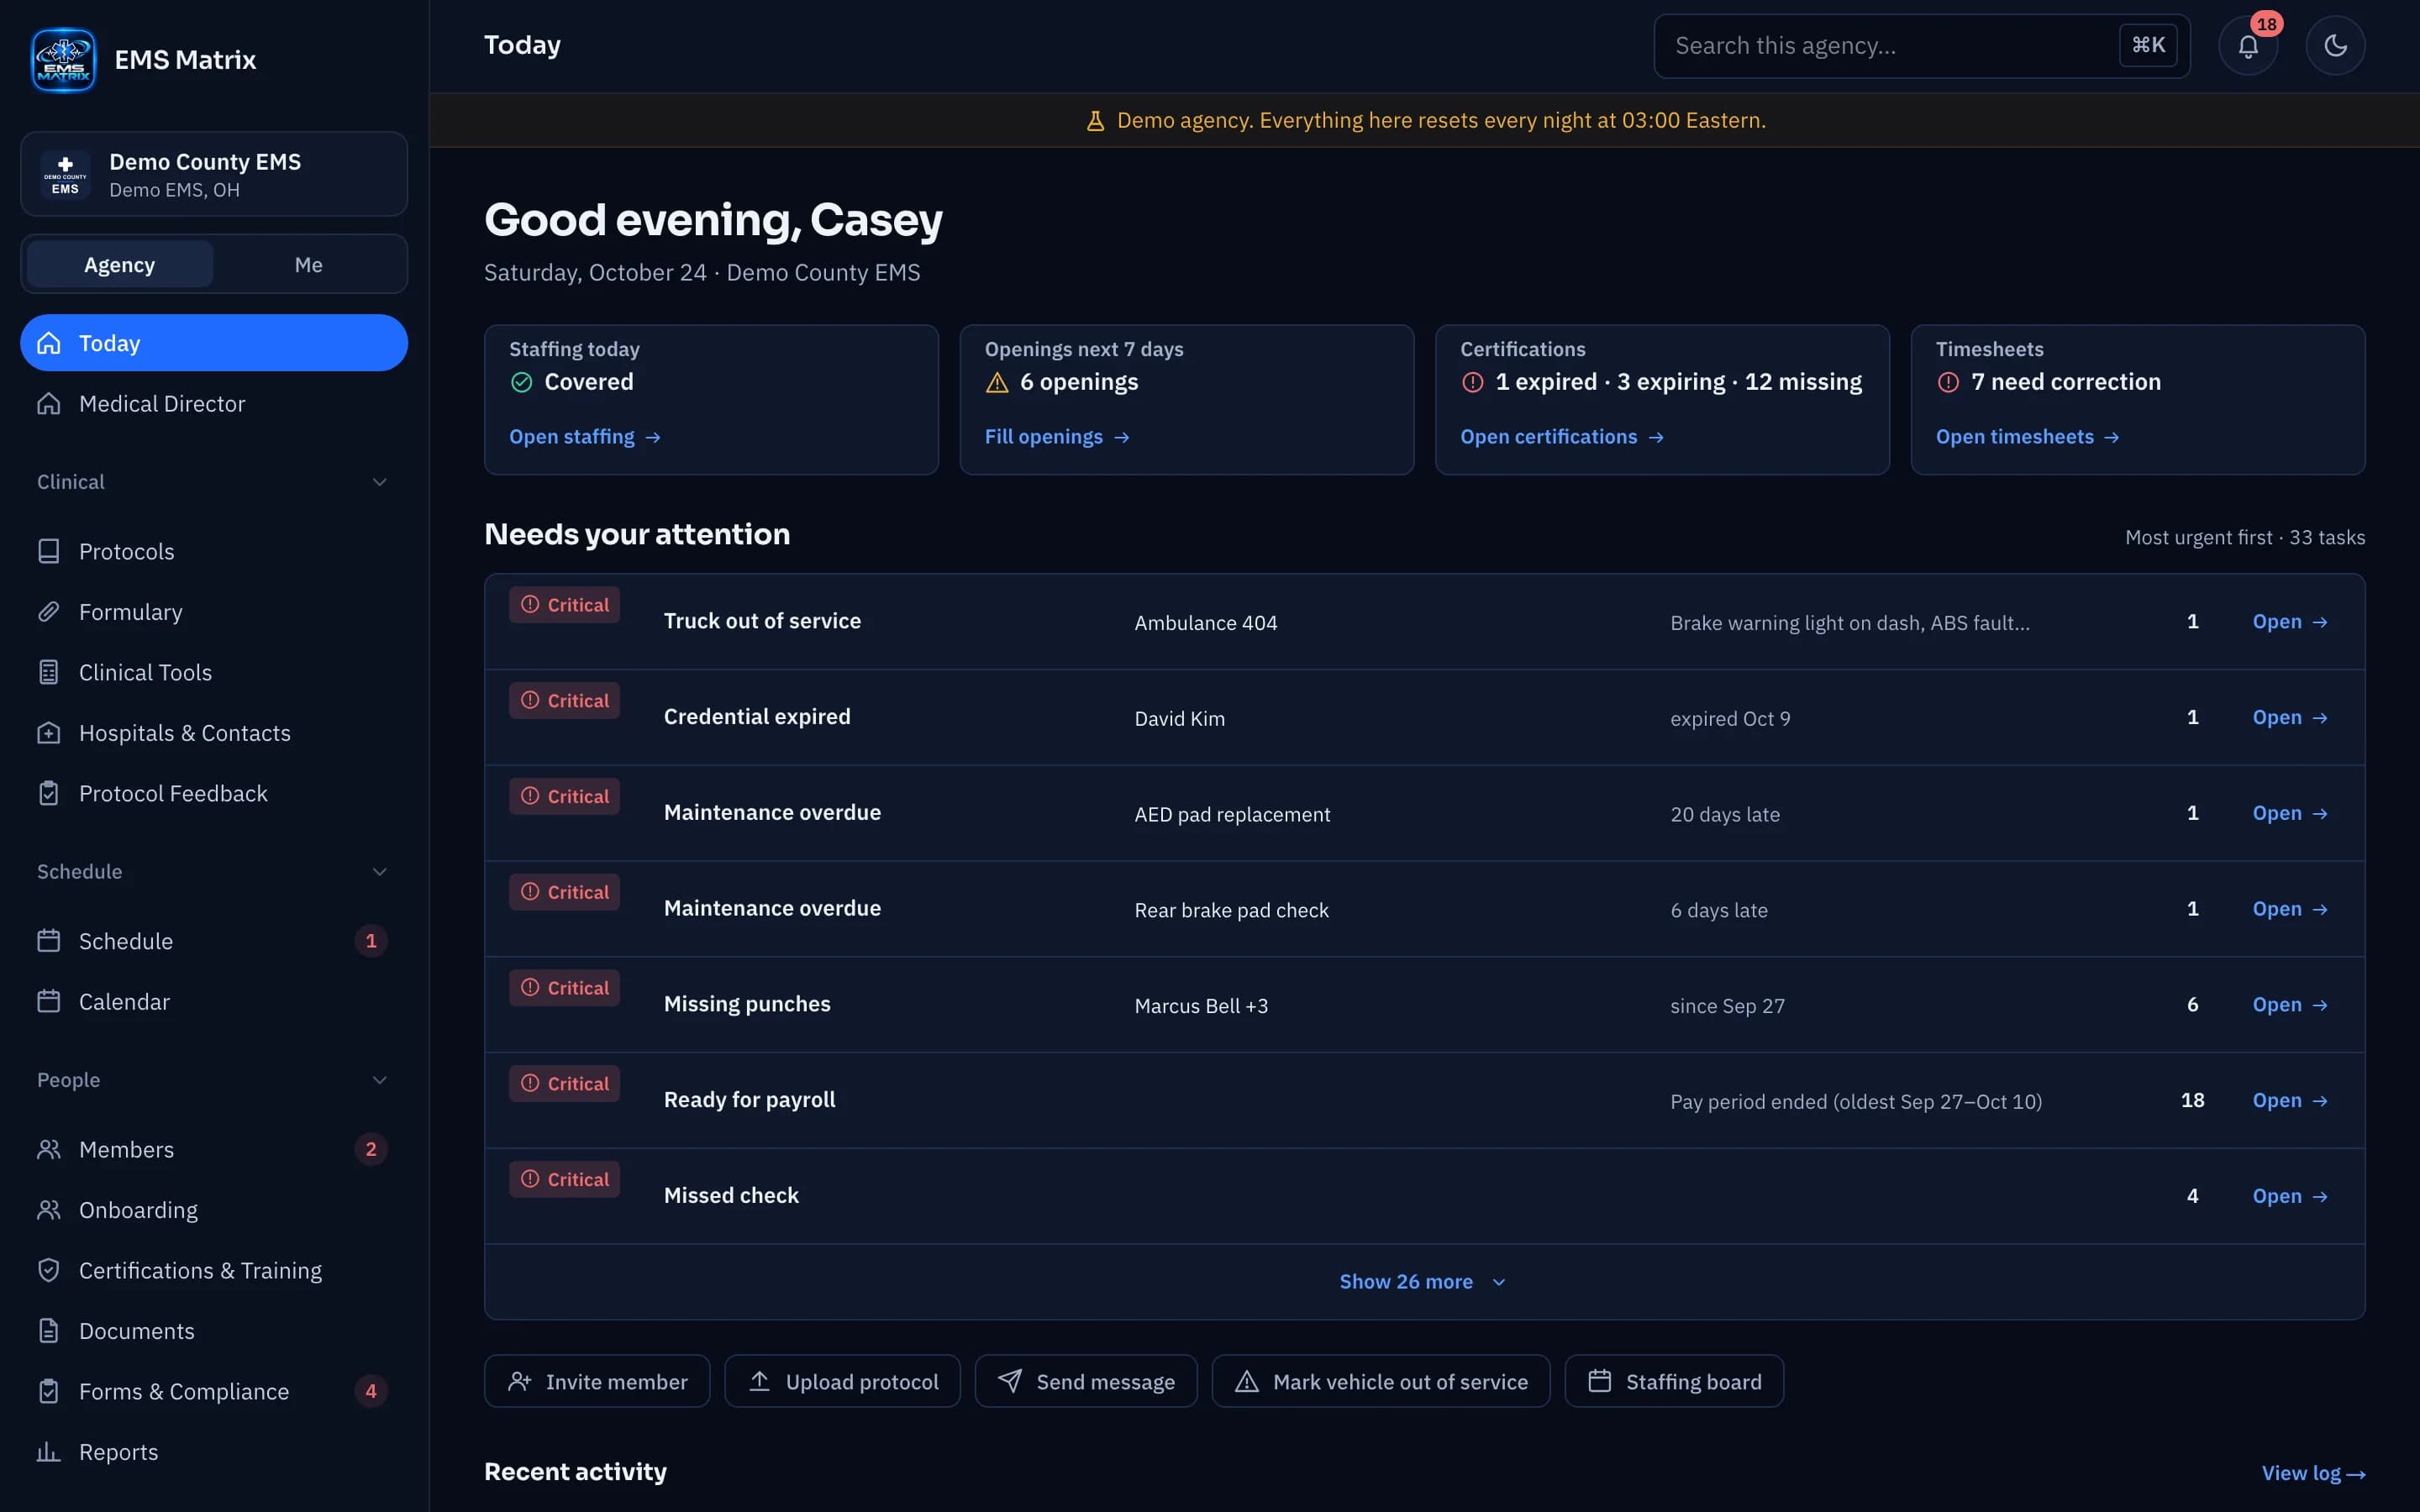Click the Upload protocol button
Viewport: 2420px width, 1512px height.
tap(842, 1382)
